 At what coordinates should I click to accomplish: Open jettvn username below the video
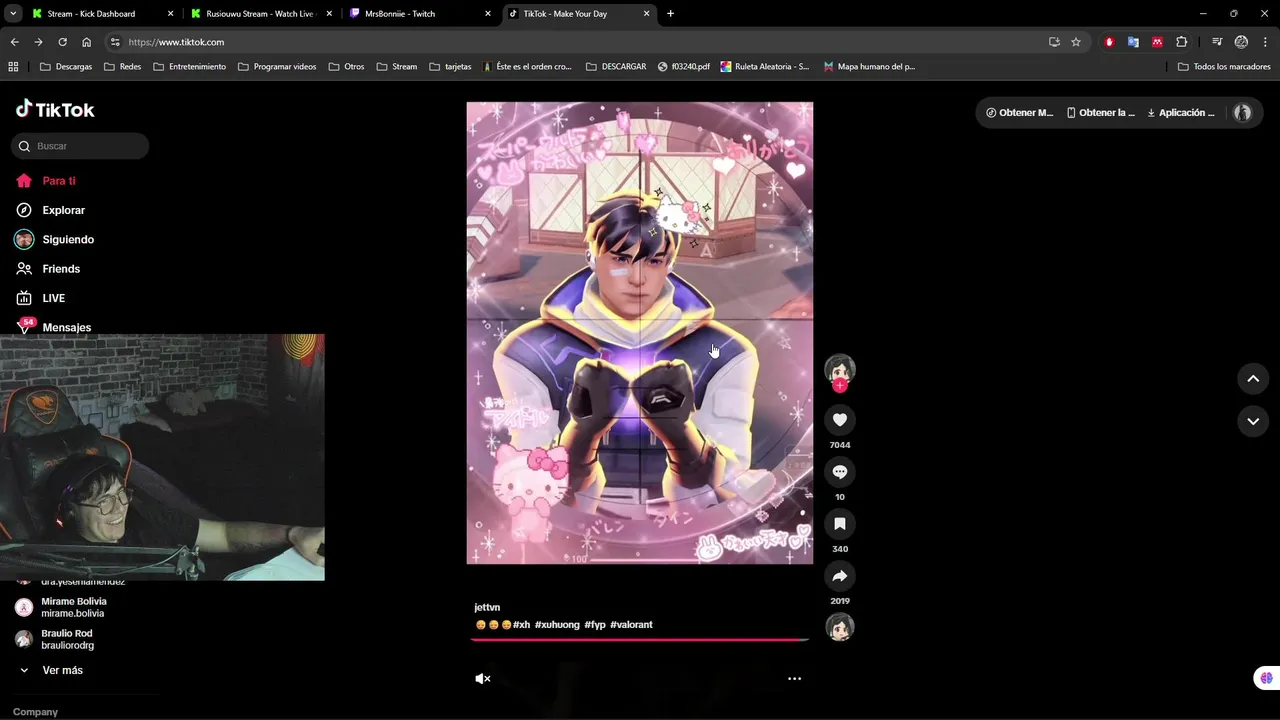(487, 607)
